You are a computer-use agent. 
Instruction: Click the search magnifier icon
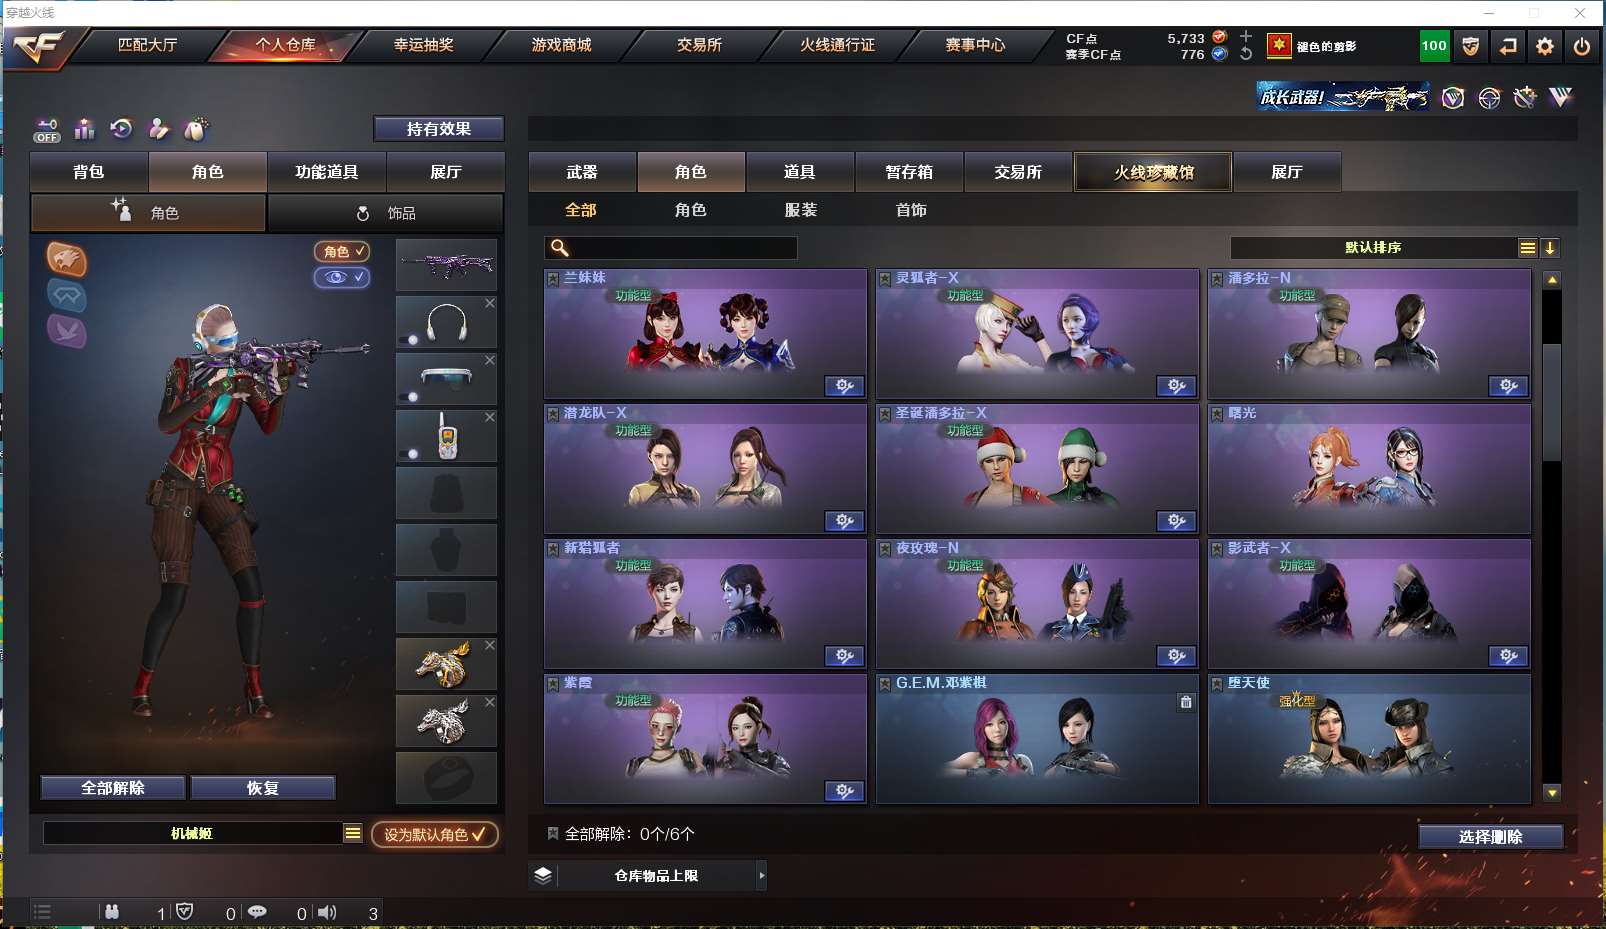560,248
